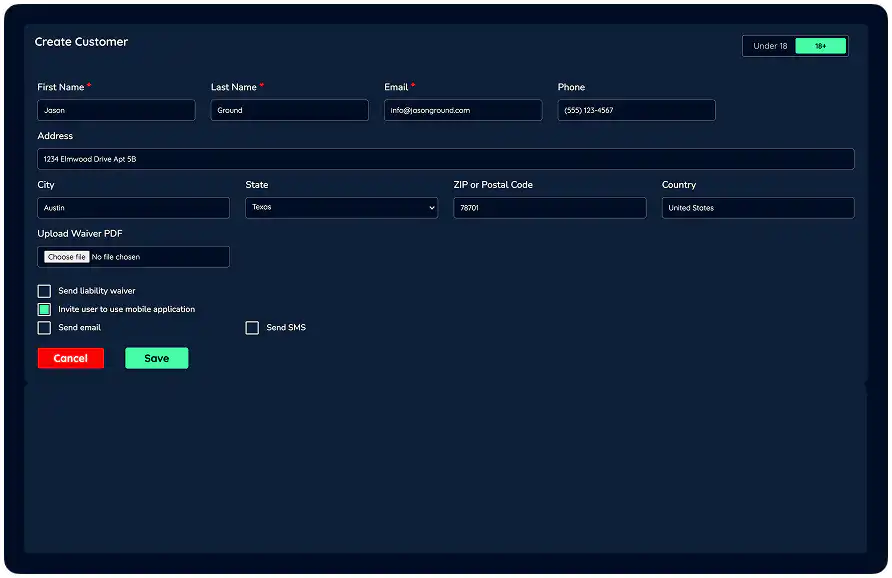892x578 pixels.
Task: Click the ZIP or Postal Code field
Action: point(549,208)
